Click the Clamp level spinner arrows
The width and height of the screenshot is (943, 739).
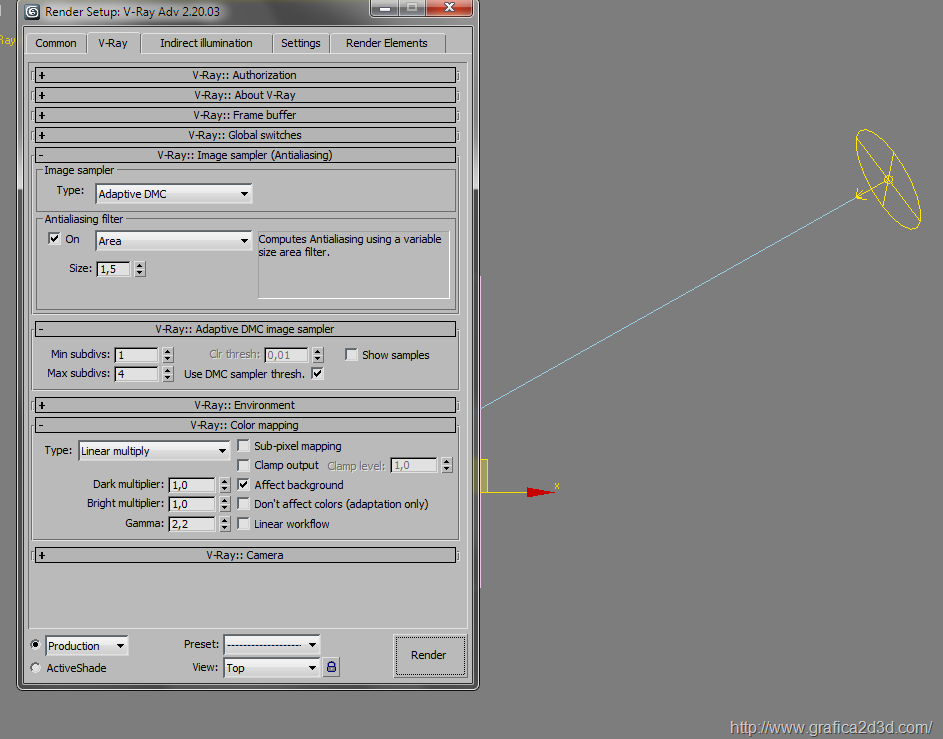pos(446,465)
